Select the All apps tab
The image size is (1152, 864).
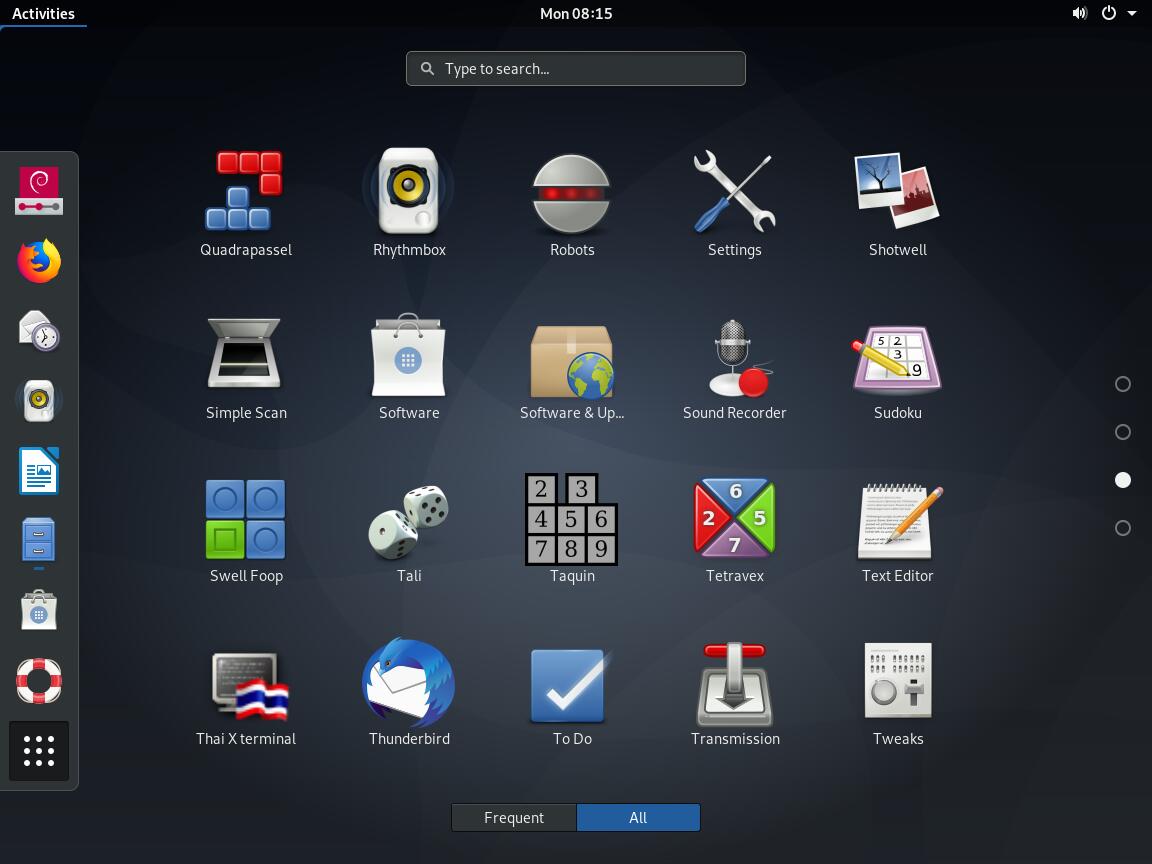point(638,818)
